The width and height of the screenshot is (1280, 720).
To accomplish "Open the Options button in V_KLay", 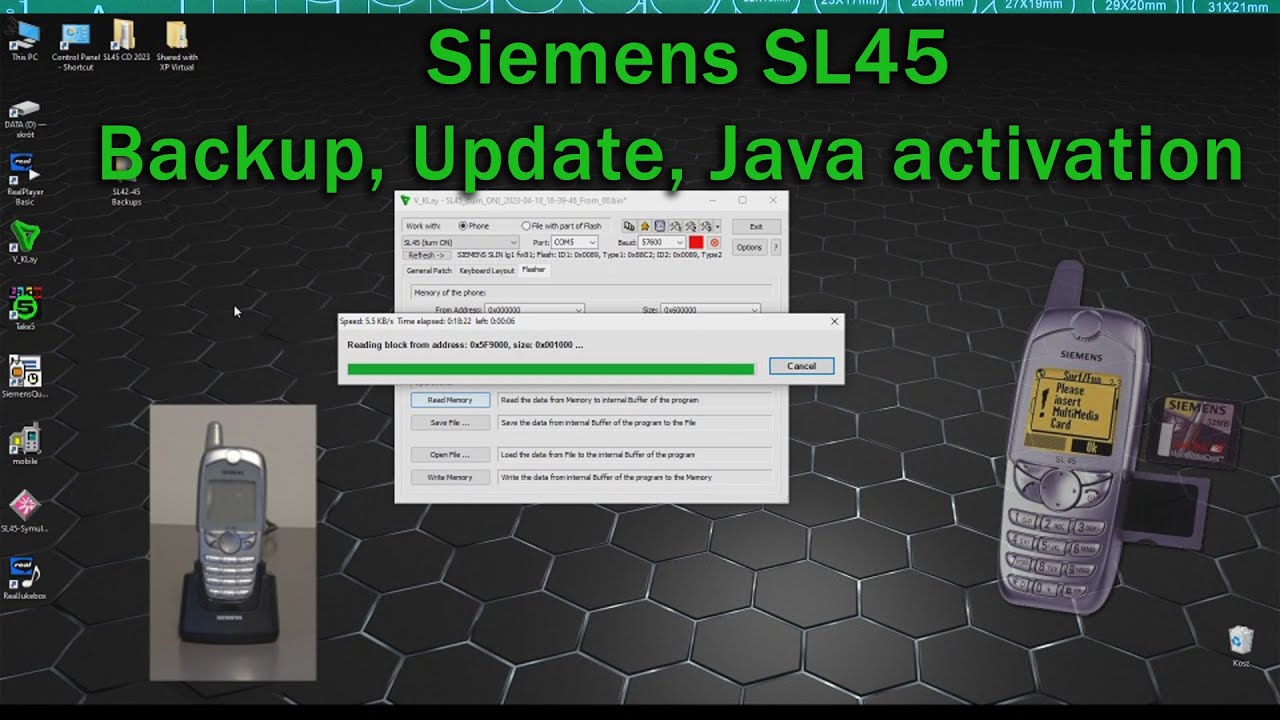I will tap(749, 247).
